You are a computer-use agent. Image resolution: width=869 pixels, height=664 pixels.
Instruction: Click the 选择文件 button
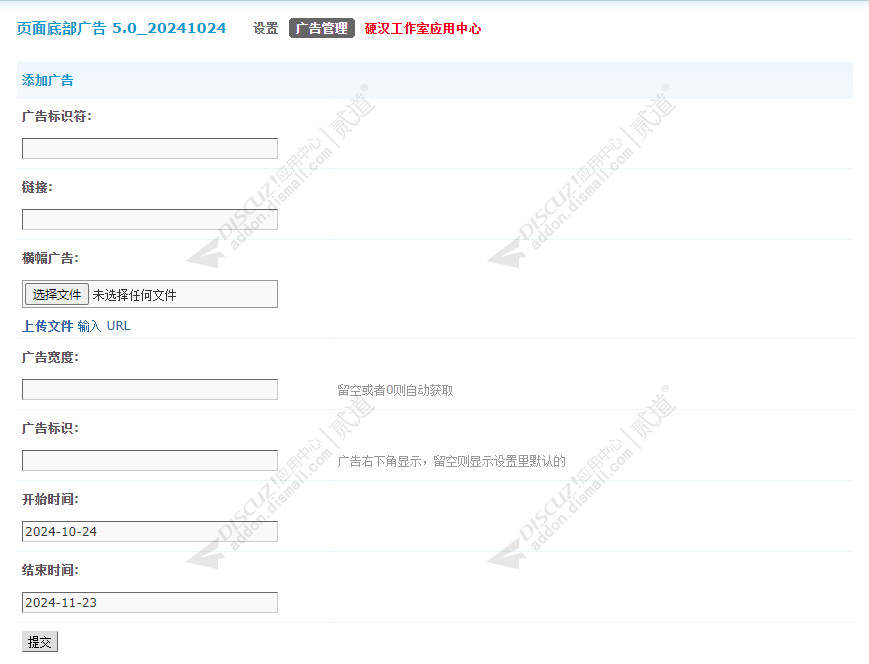(57, 294)
